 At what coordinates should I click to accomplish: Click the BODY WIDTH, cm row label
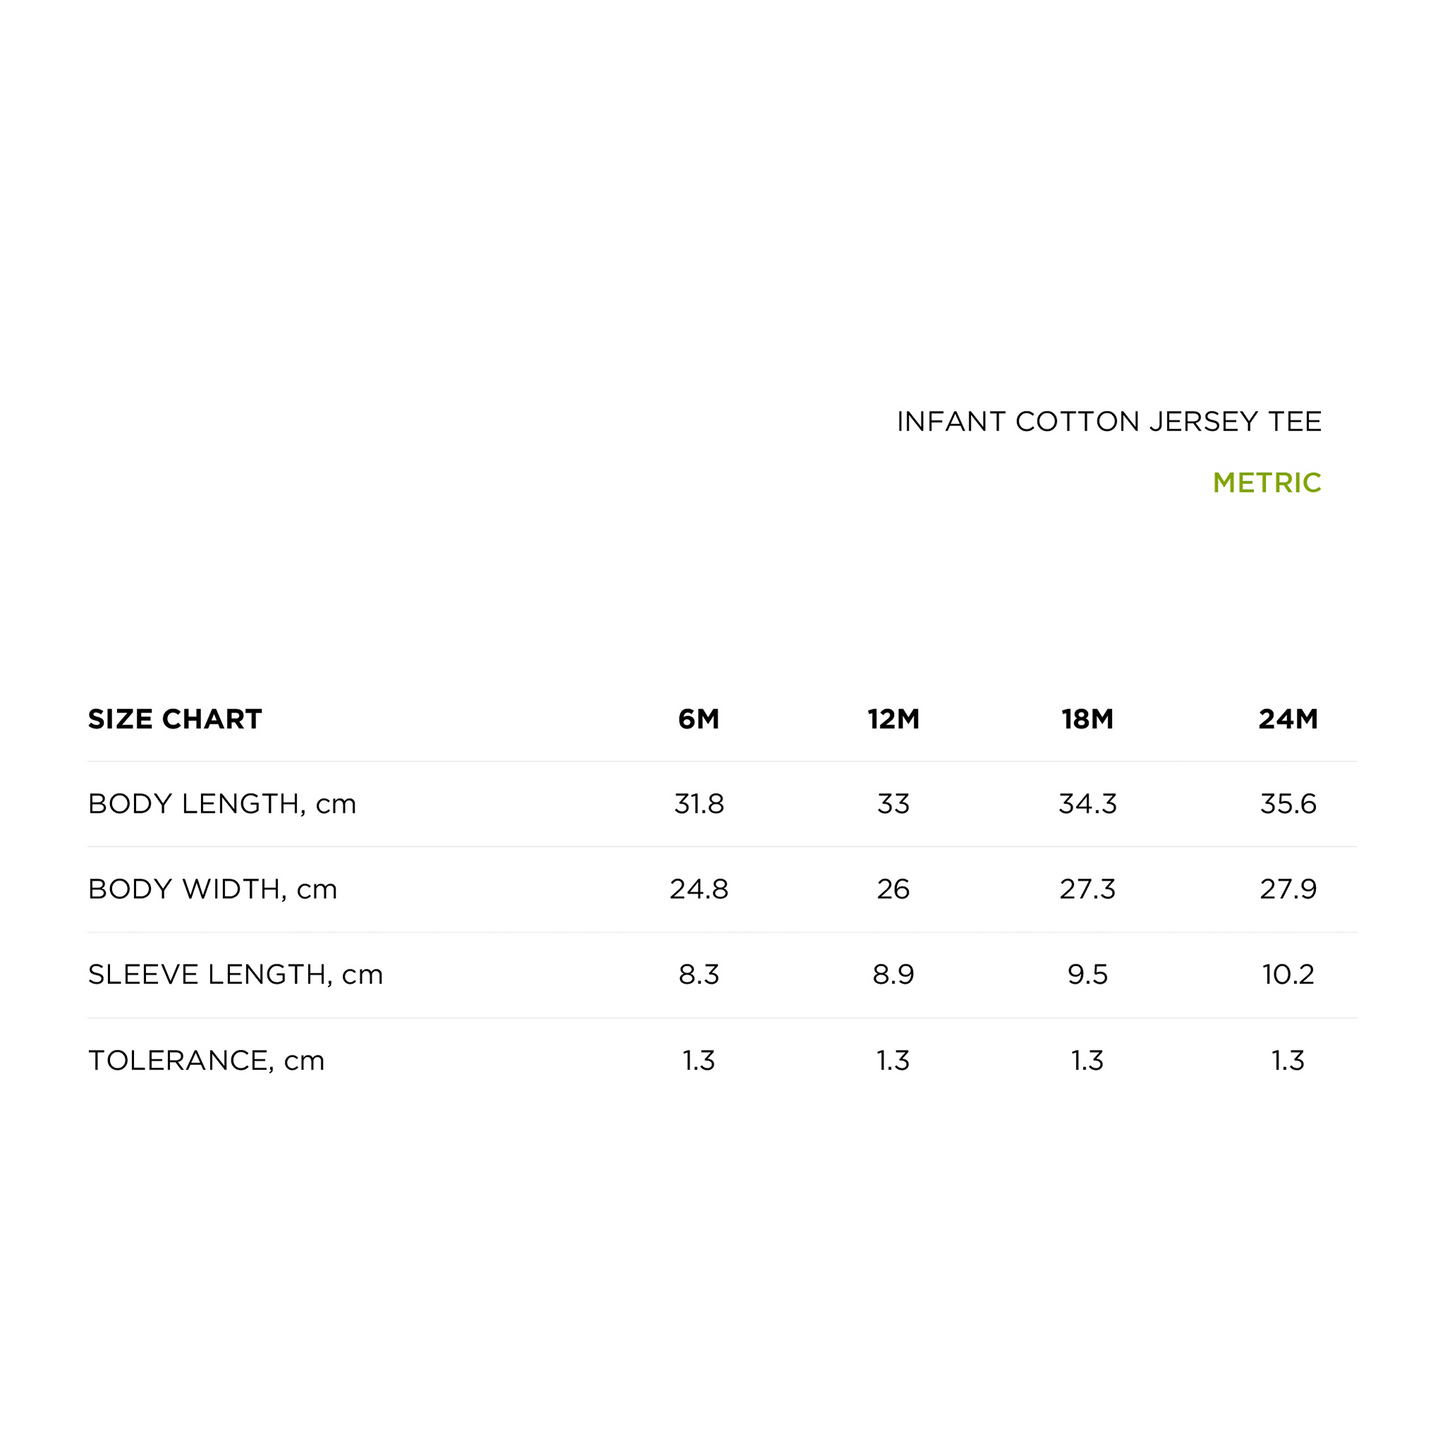point(212,889)
